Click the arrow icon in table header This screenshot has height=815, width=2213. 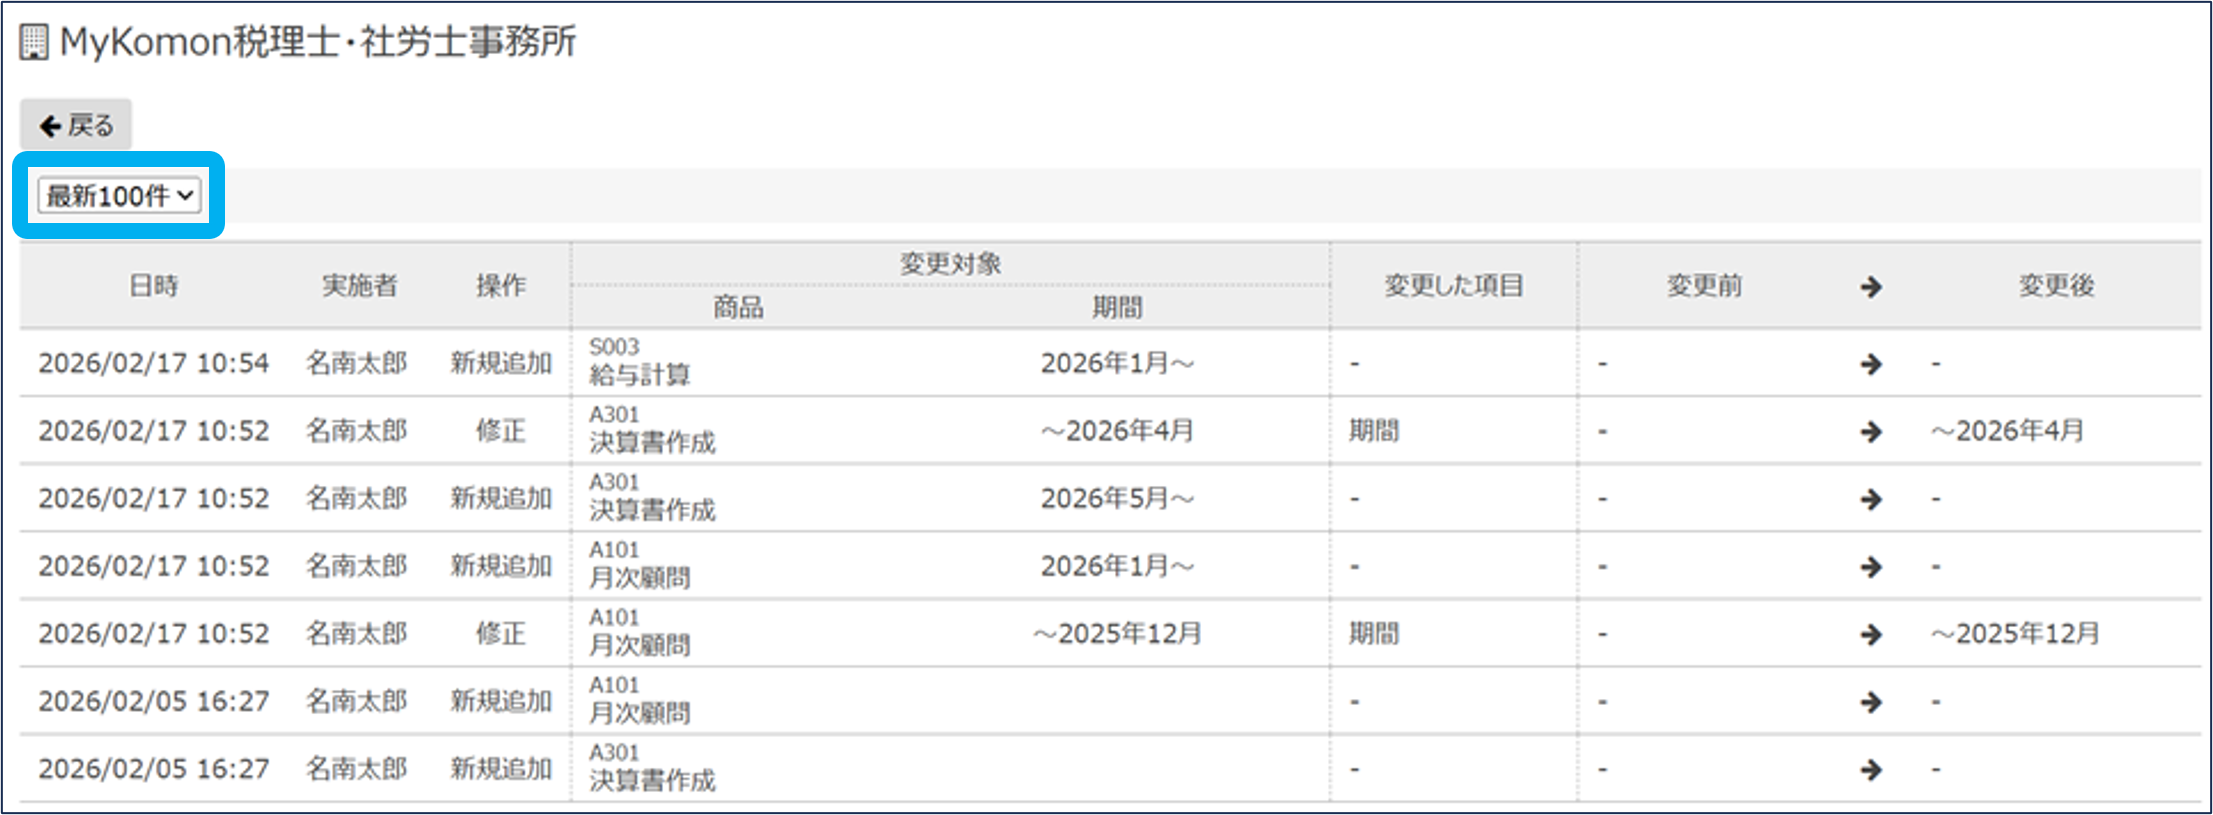click(1870, 287)
